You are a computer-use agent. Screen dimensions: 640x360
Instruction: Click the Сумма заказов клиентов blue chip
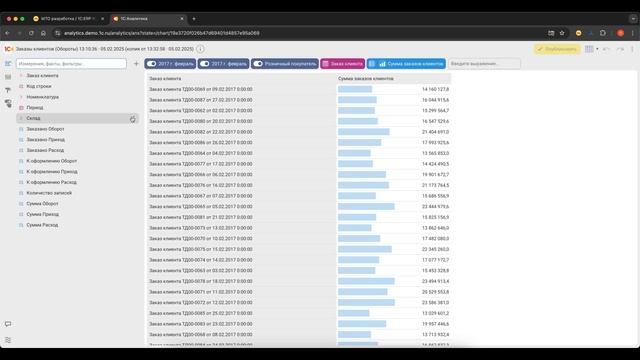point(406,64)
